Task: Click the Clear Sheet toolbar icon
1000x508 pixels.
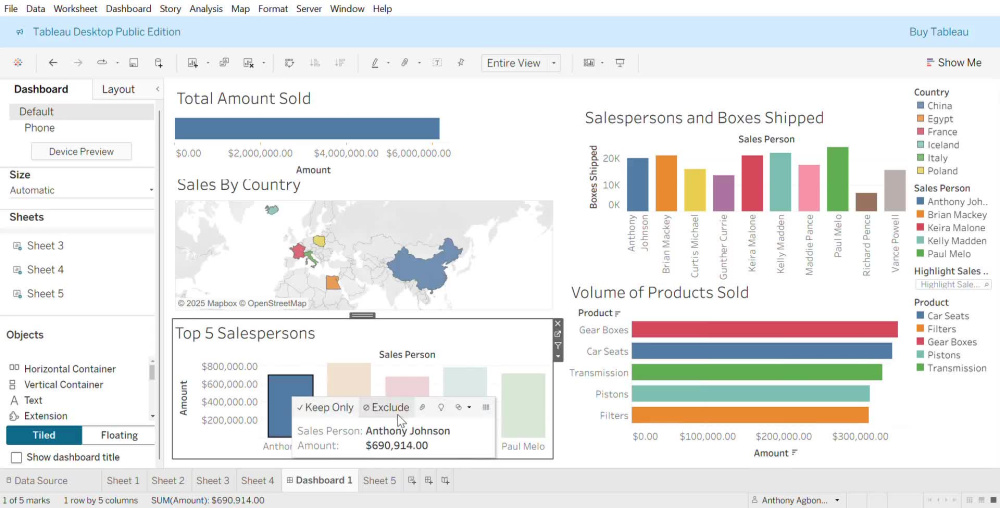Action: pos(249,62)
